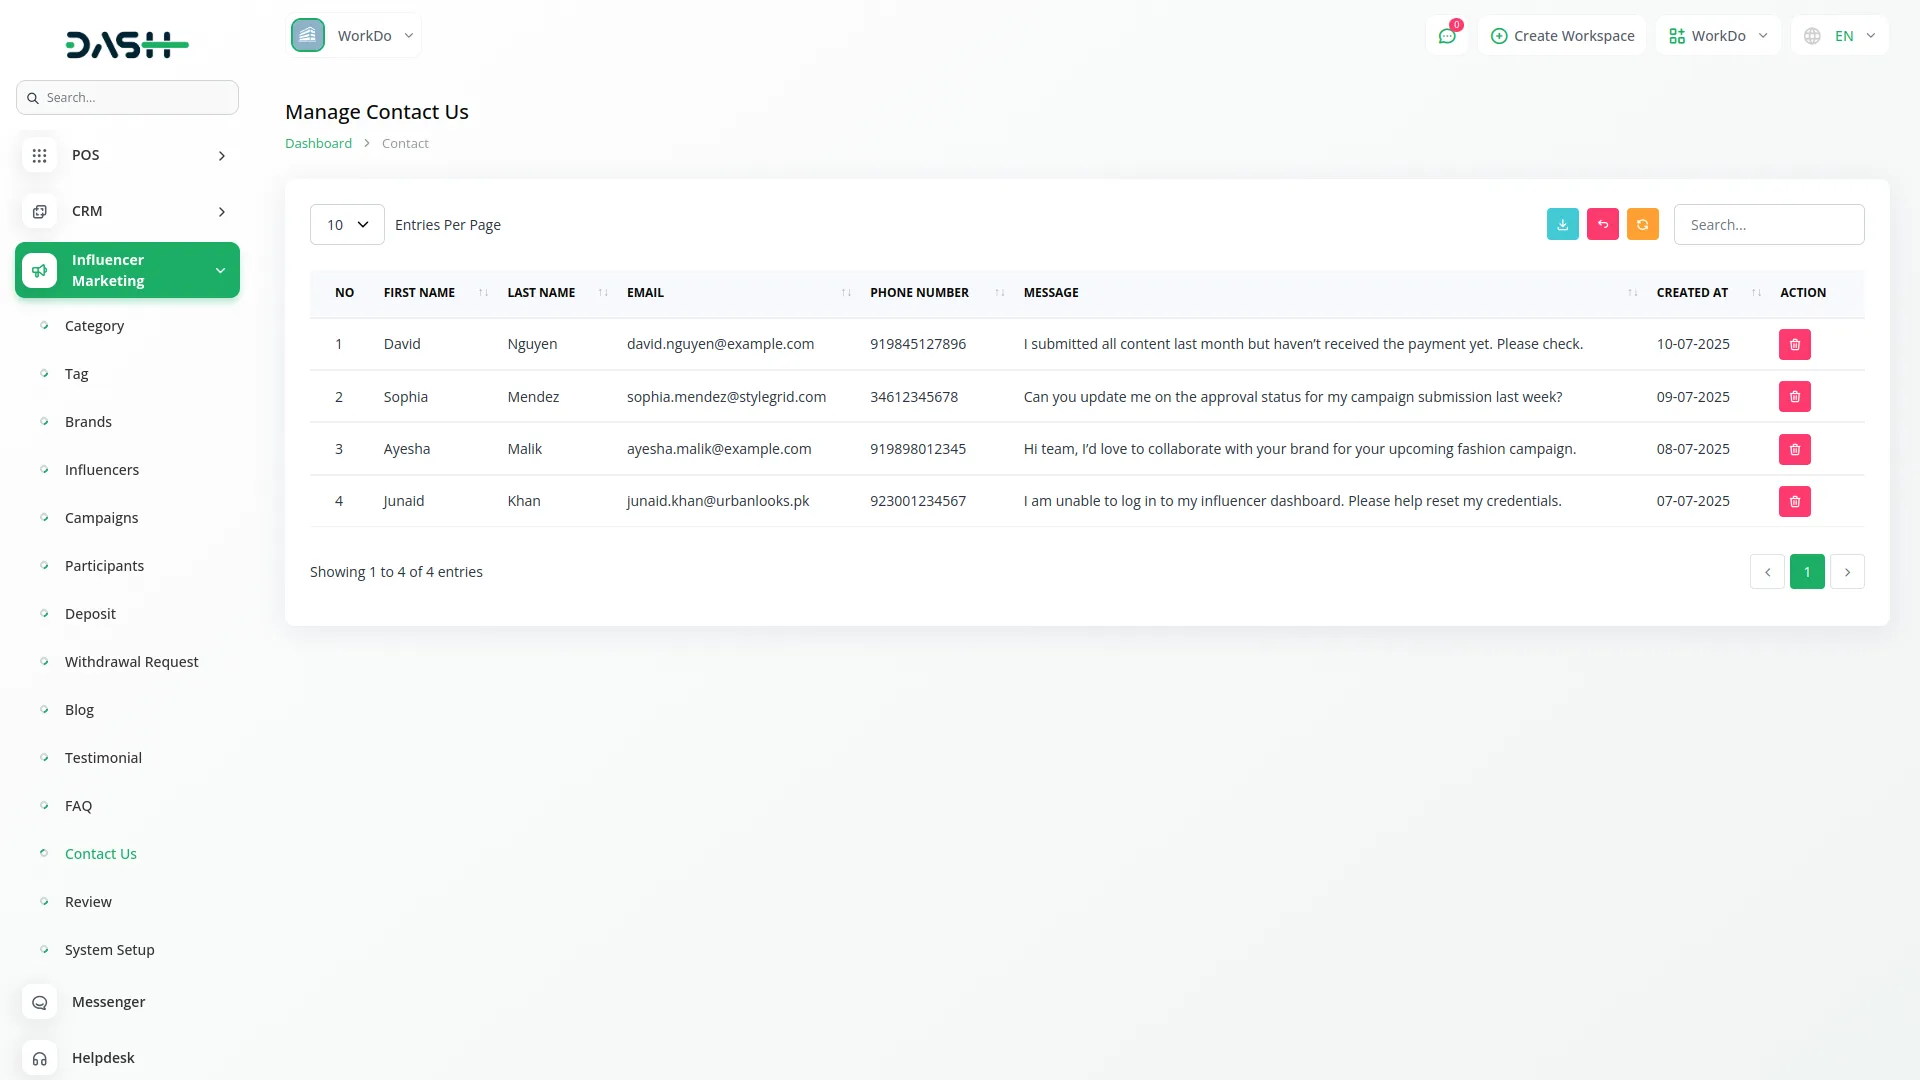Go to the Dashboard breadcrumb link
The image size is (1920, 1080).
(x=318, y=143)
